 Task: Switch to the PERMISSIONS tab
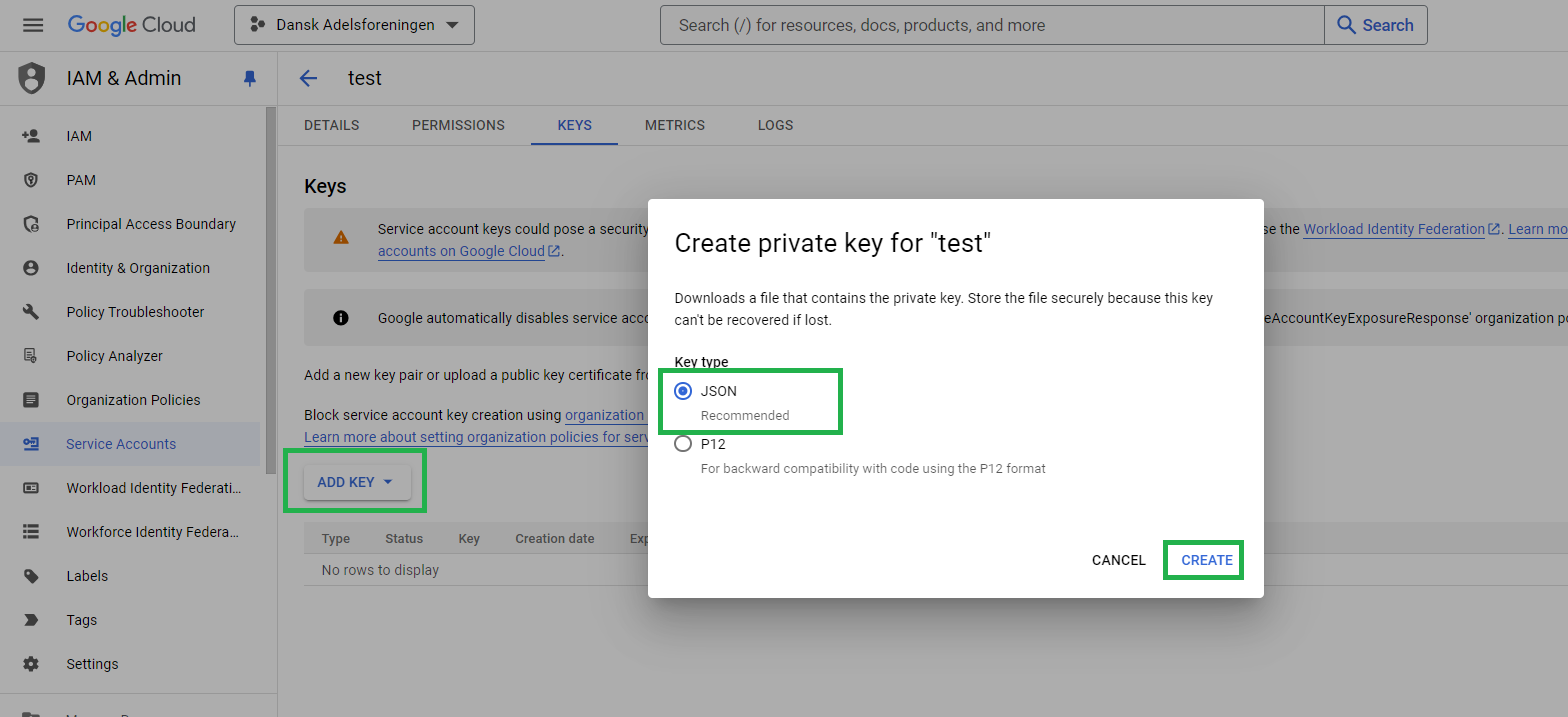(458, 125)
